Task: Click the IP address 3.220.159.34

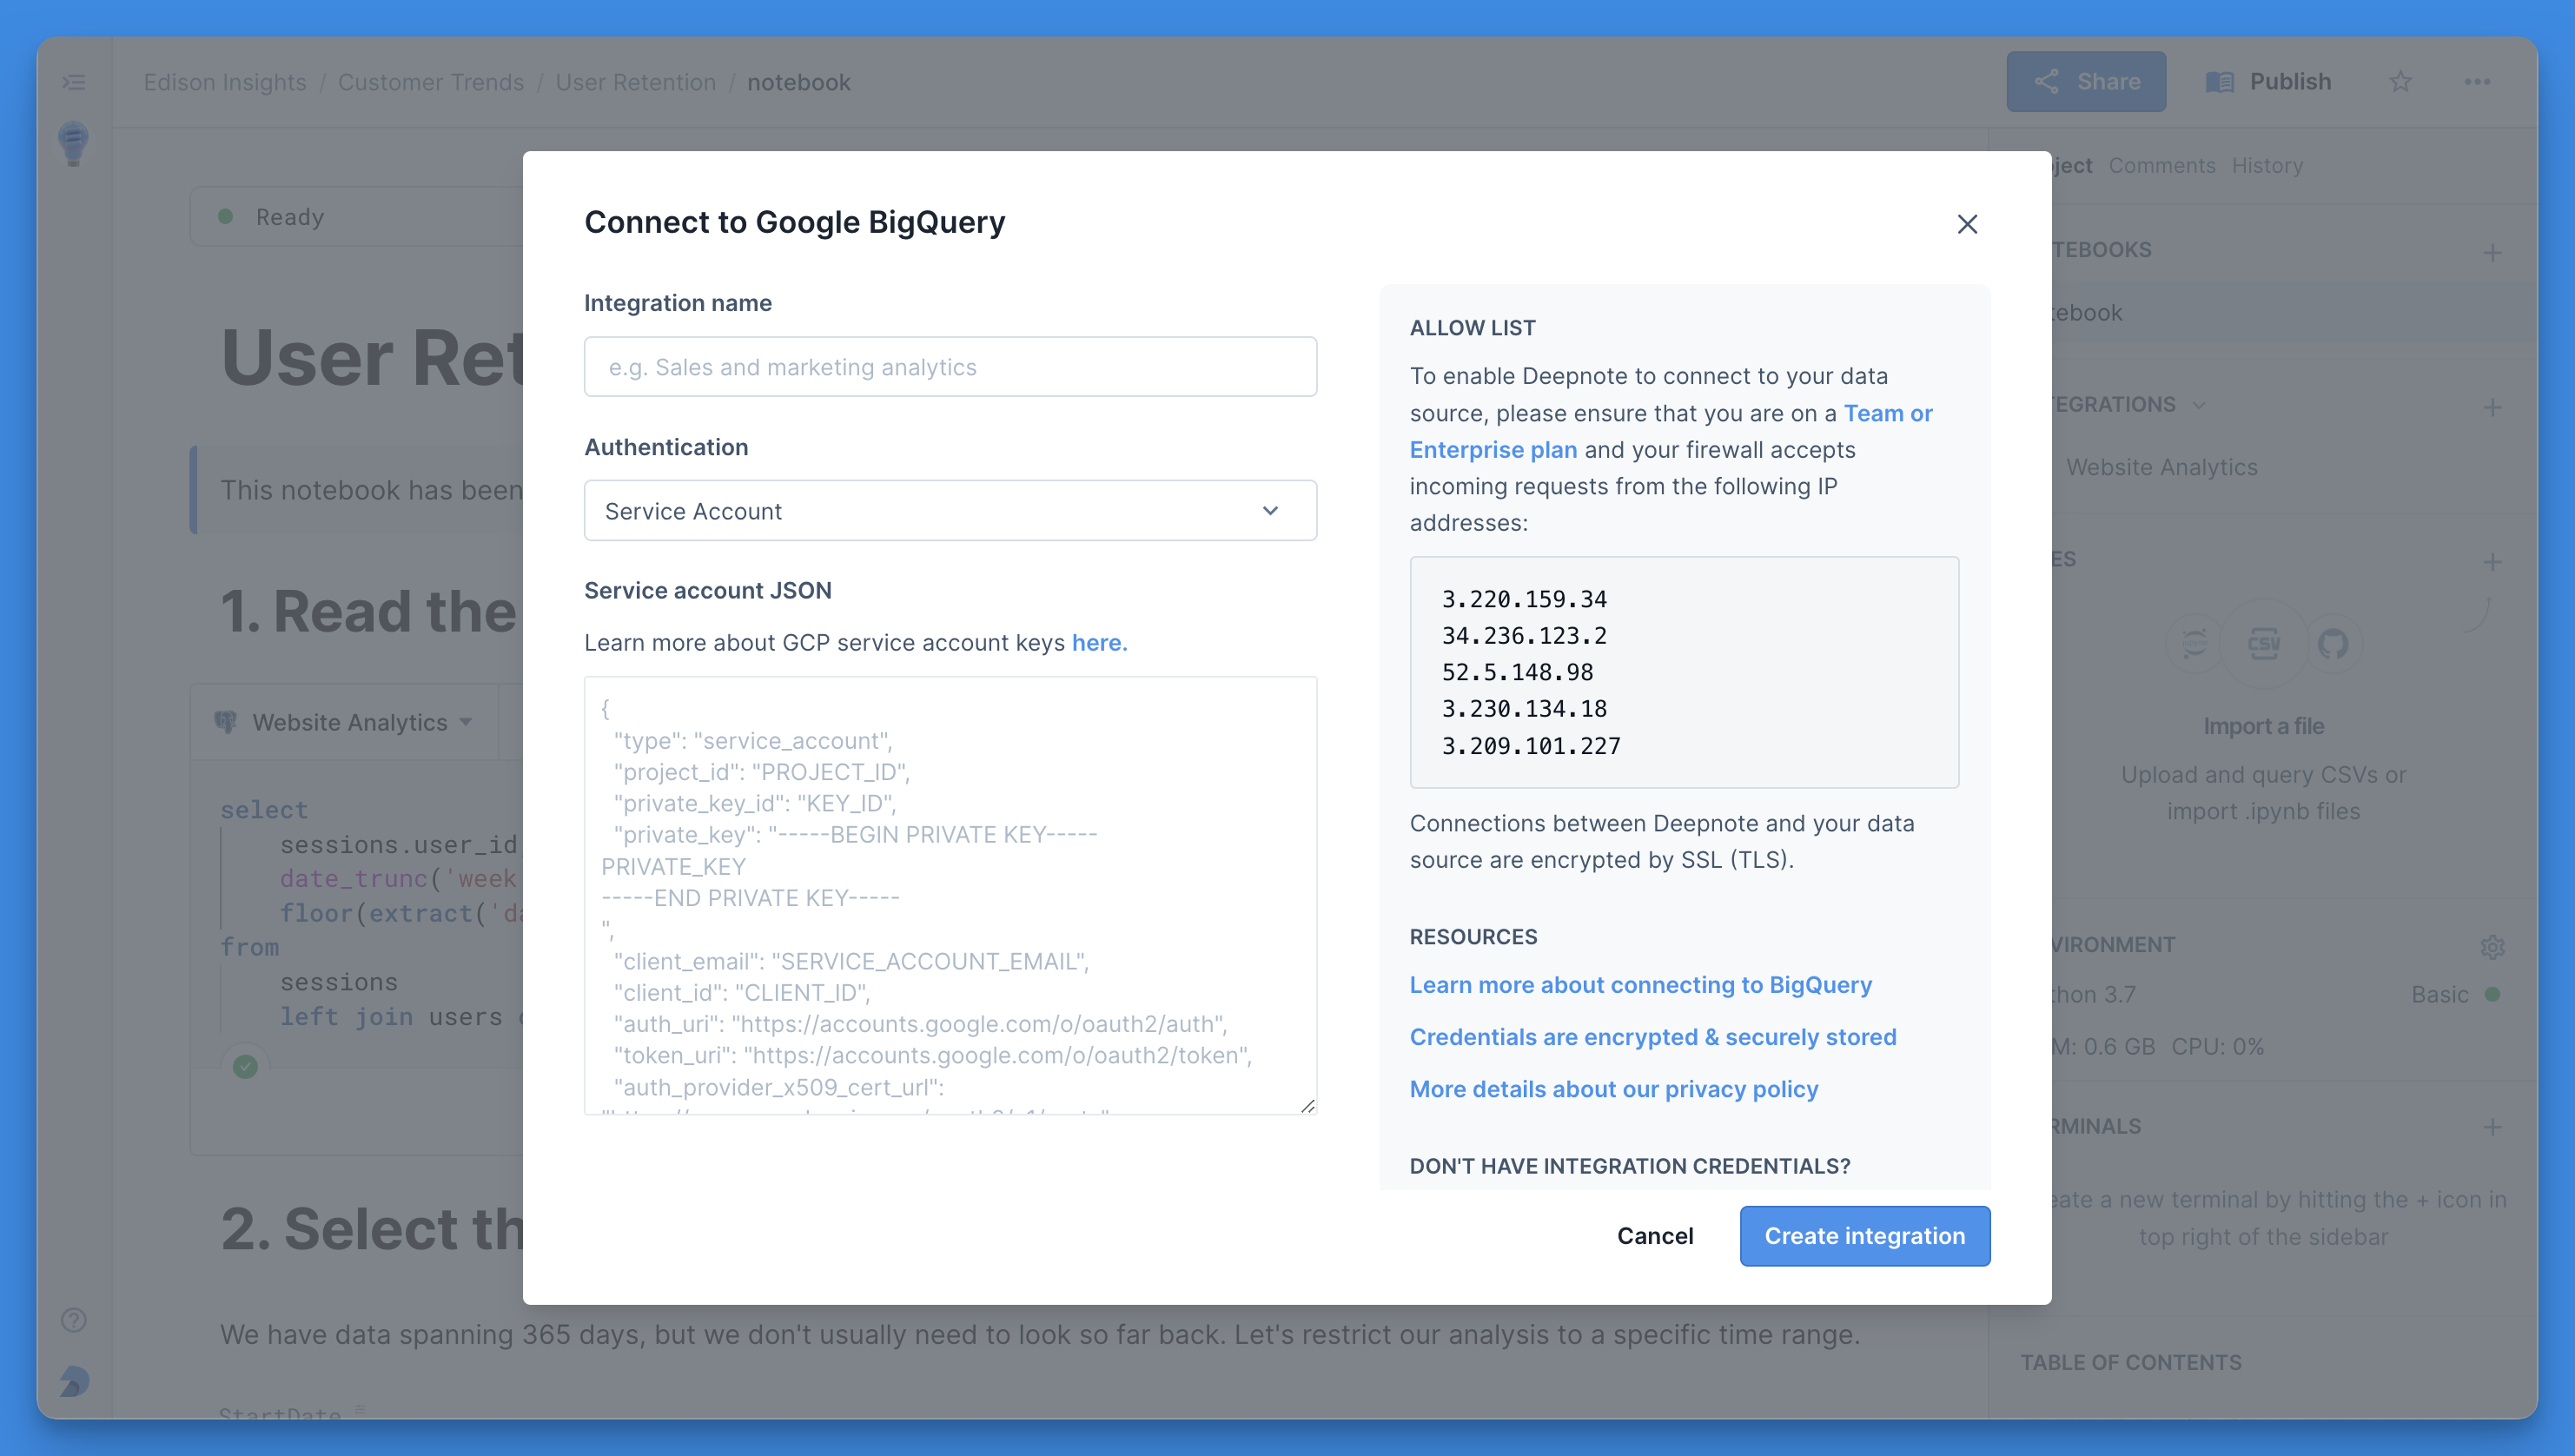Action: pyautogui.click(x=1523, y=599)
